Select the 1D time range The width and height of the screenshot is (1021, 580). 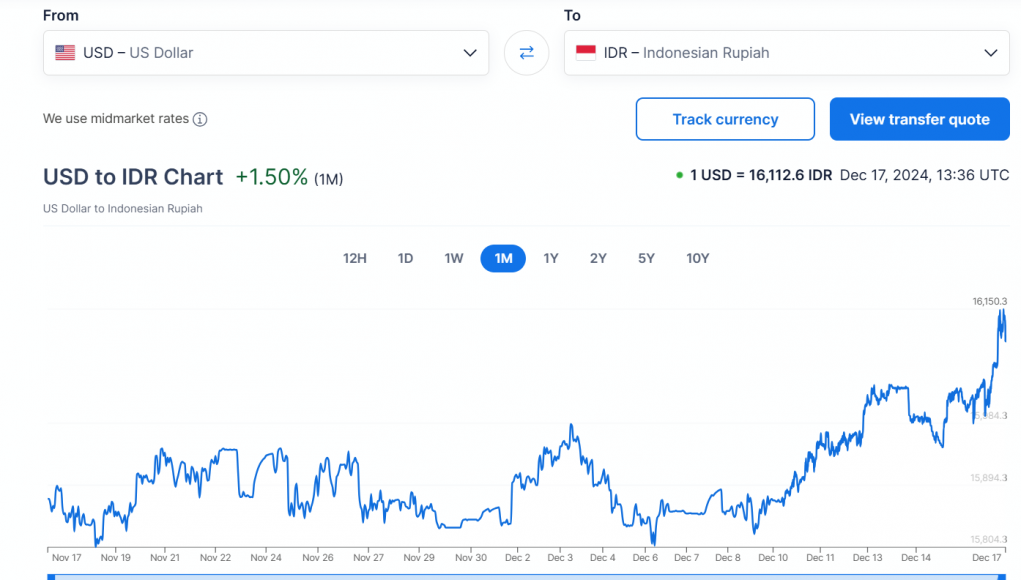[x=405, y=258]
